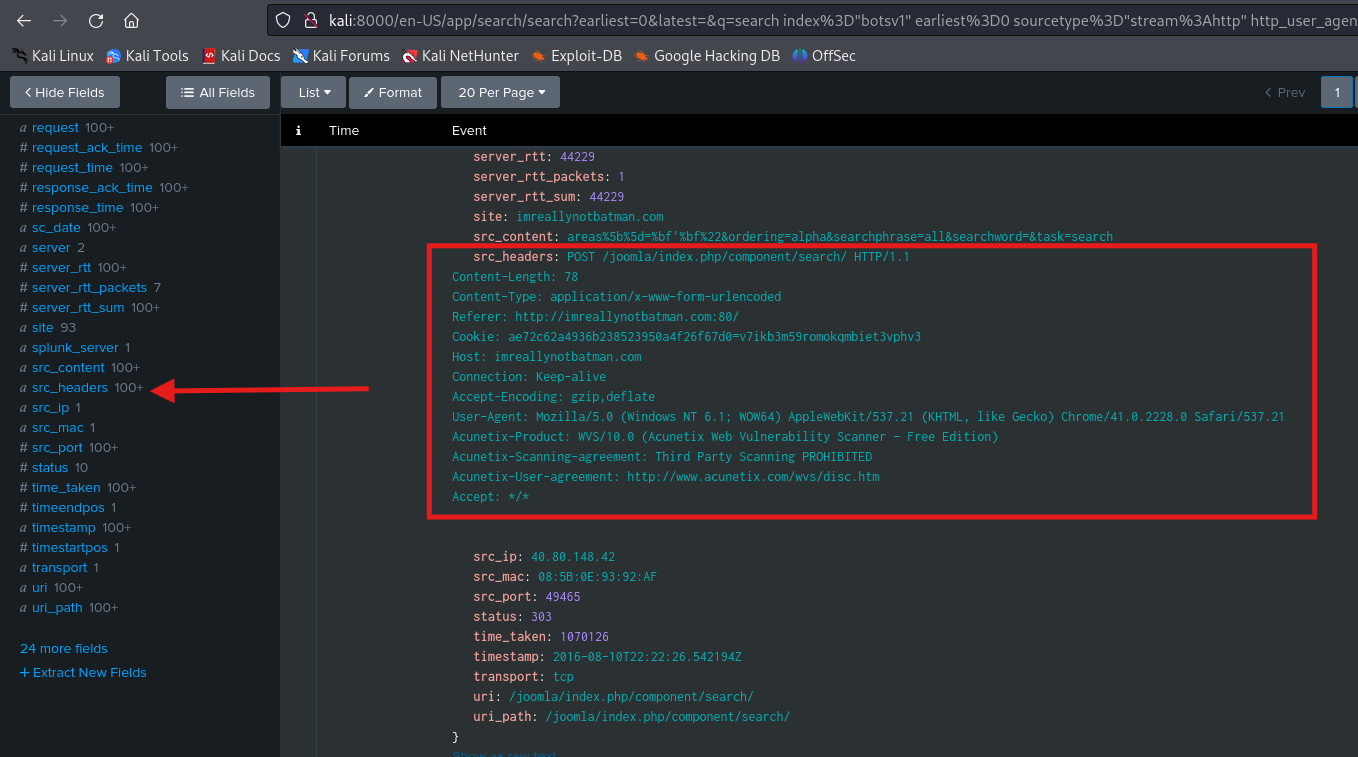Select the status field in sidebar
The image size is (1358, 757).
point(50,468)
